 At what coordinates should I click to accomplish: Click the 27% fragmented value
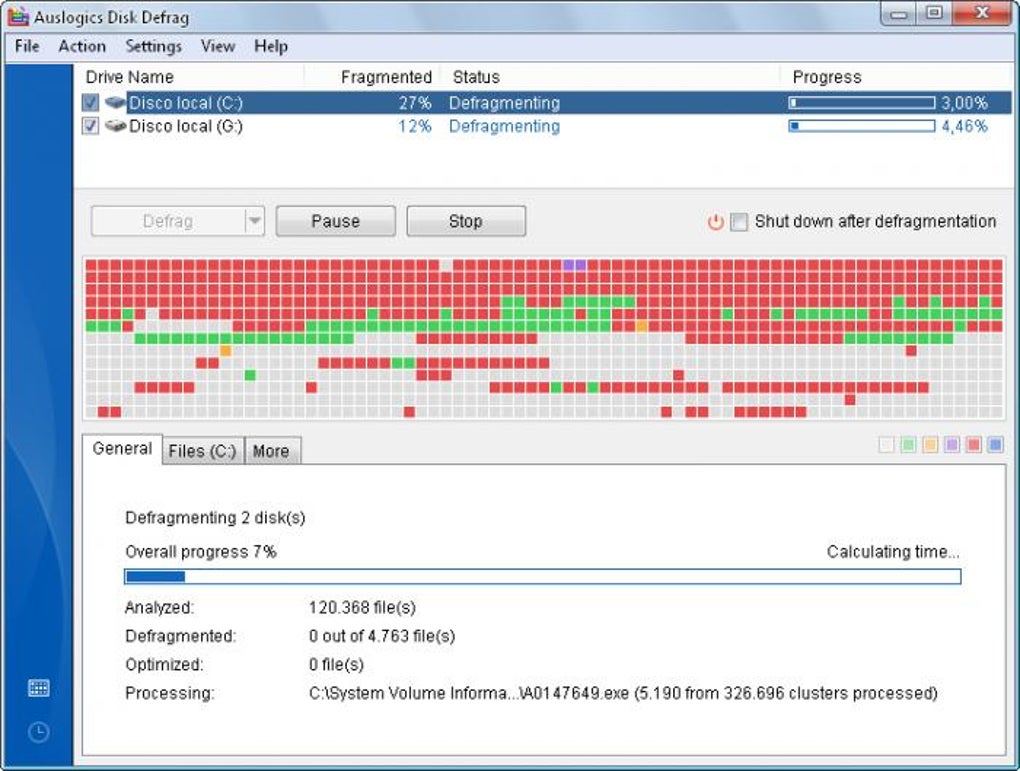pyautogui.click(x=415, y=103)
